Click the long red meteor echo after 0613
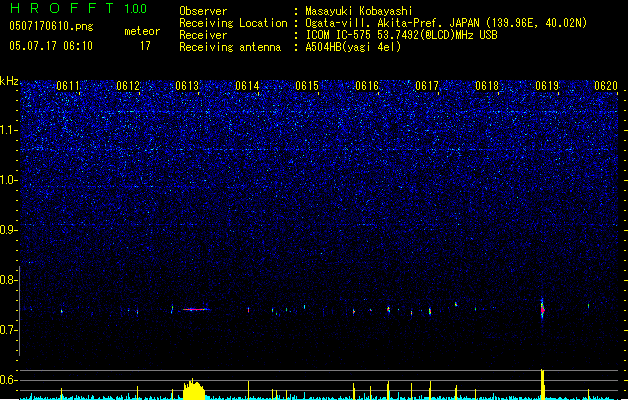The width and height of the screenshot is (629, 400). click(196, 309)
